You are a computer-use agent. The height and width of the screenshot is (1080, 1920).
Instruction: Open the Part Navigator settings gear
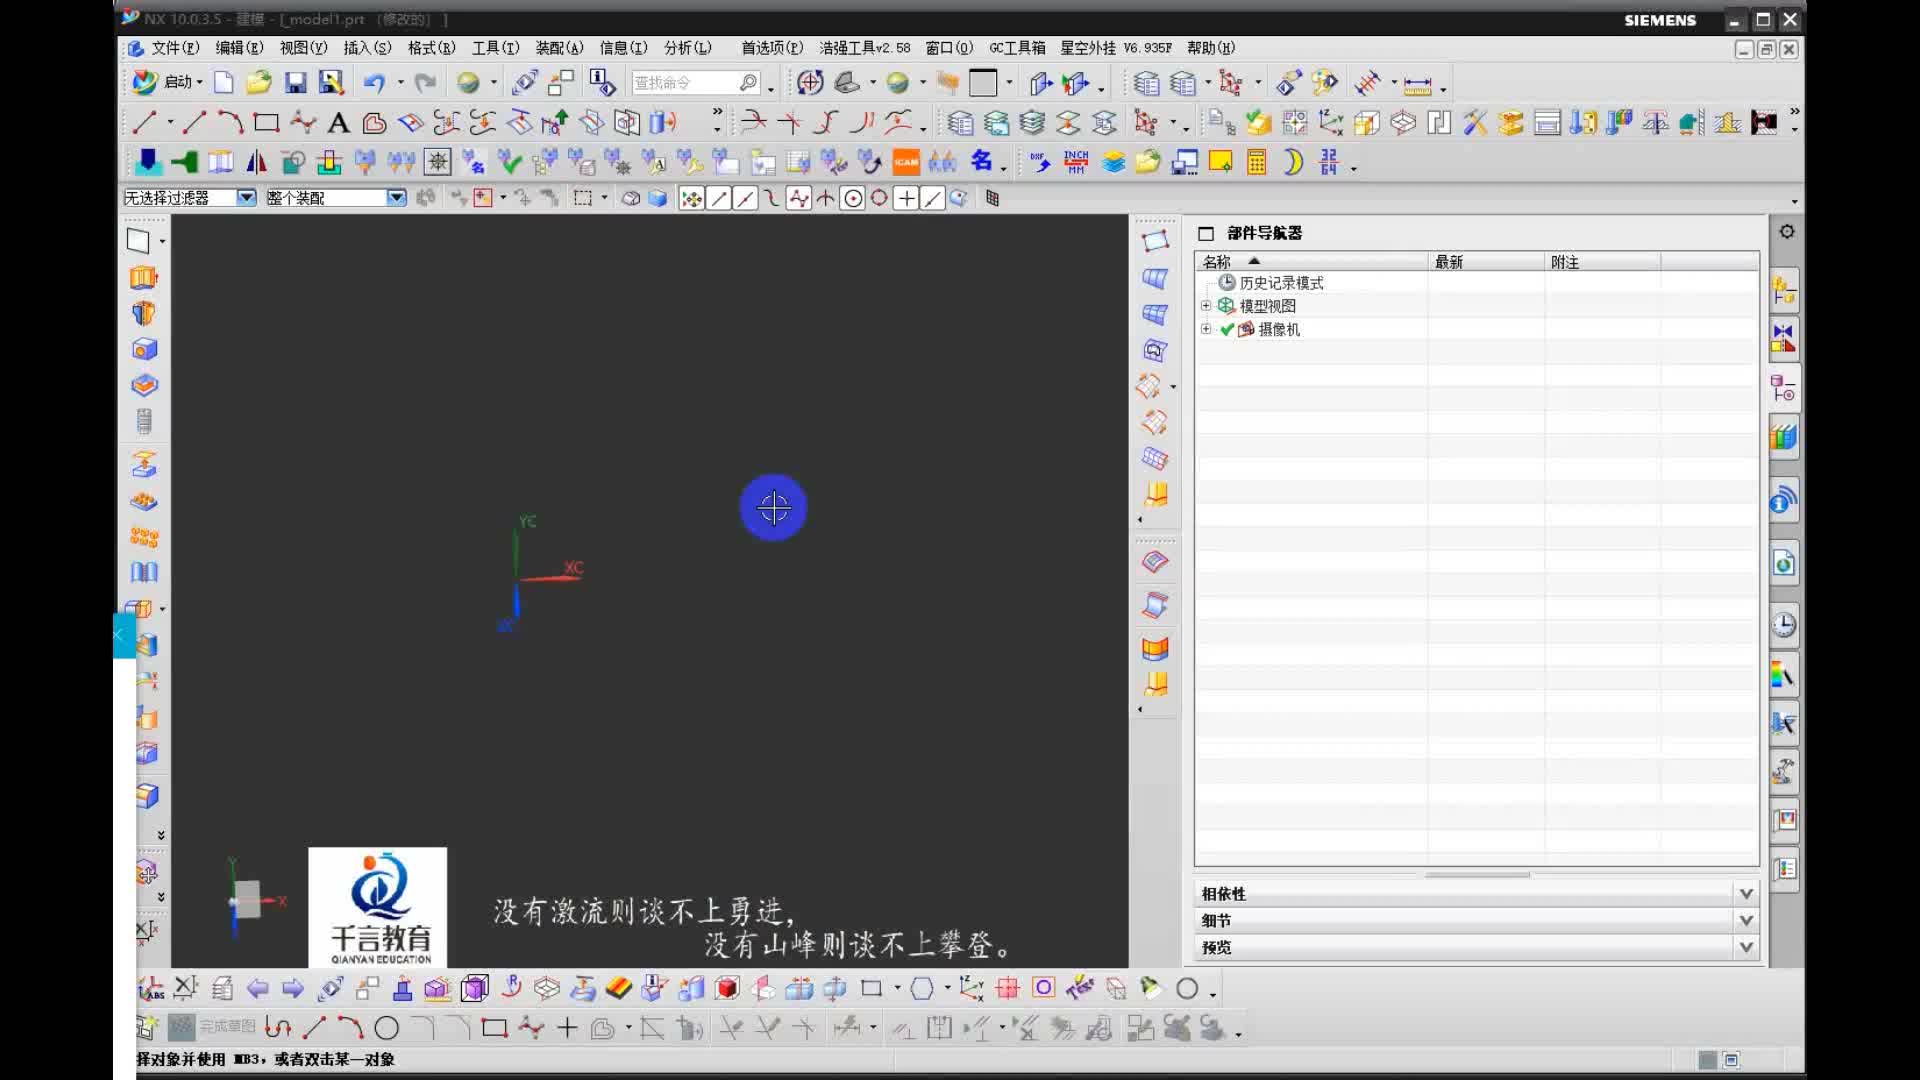click(1787, 232)
